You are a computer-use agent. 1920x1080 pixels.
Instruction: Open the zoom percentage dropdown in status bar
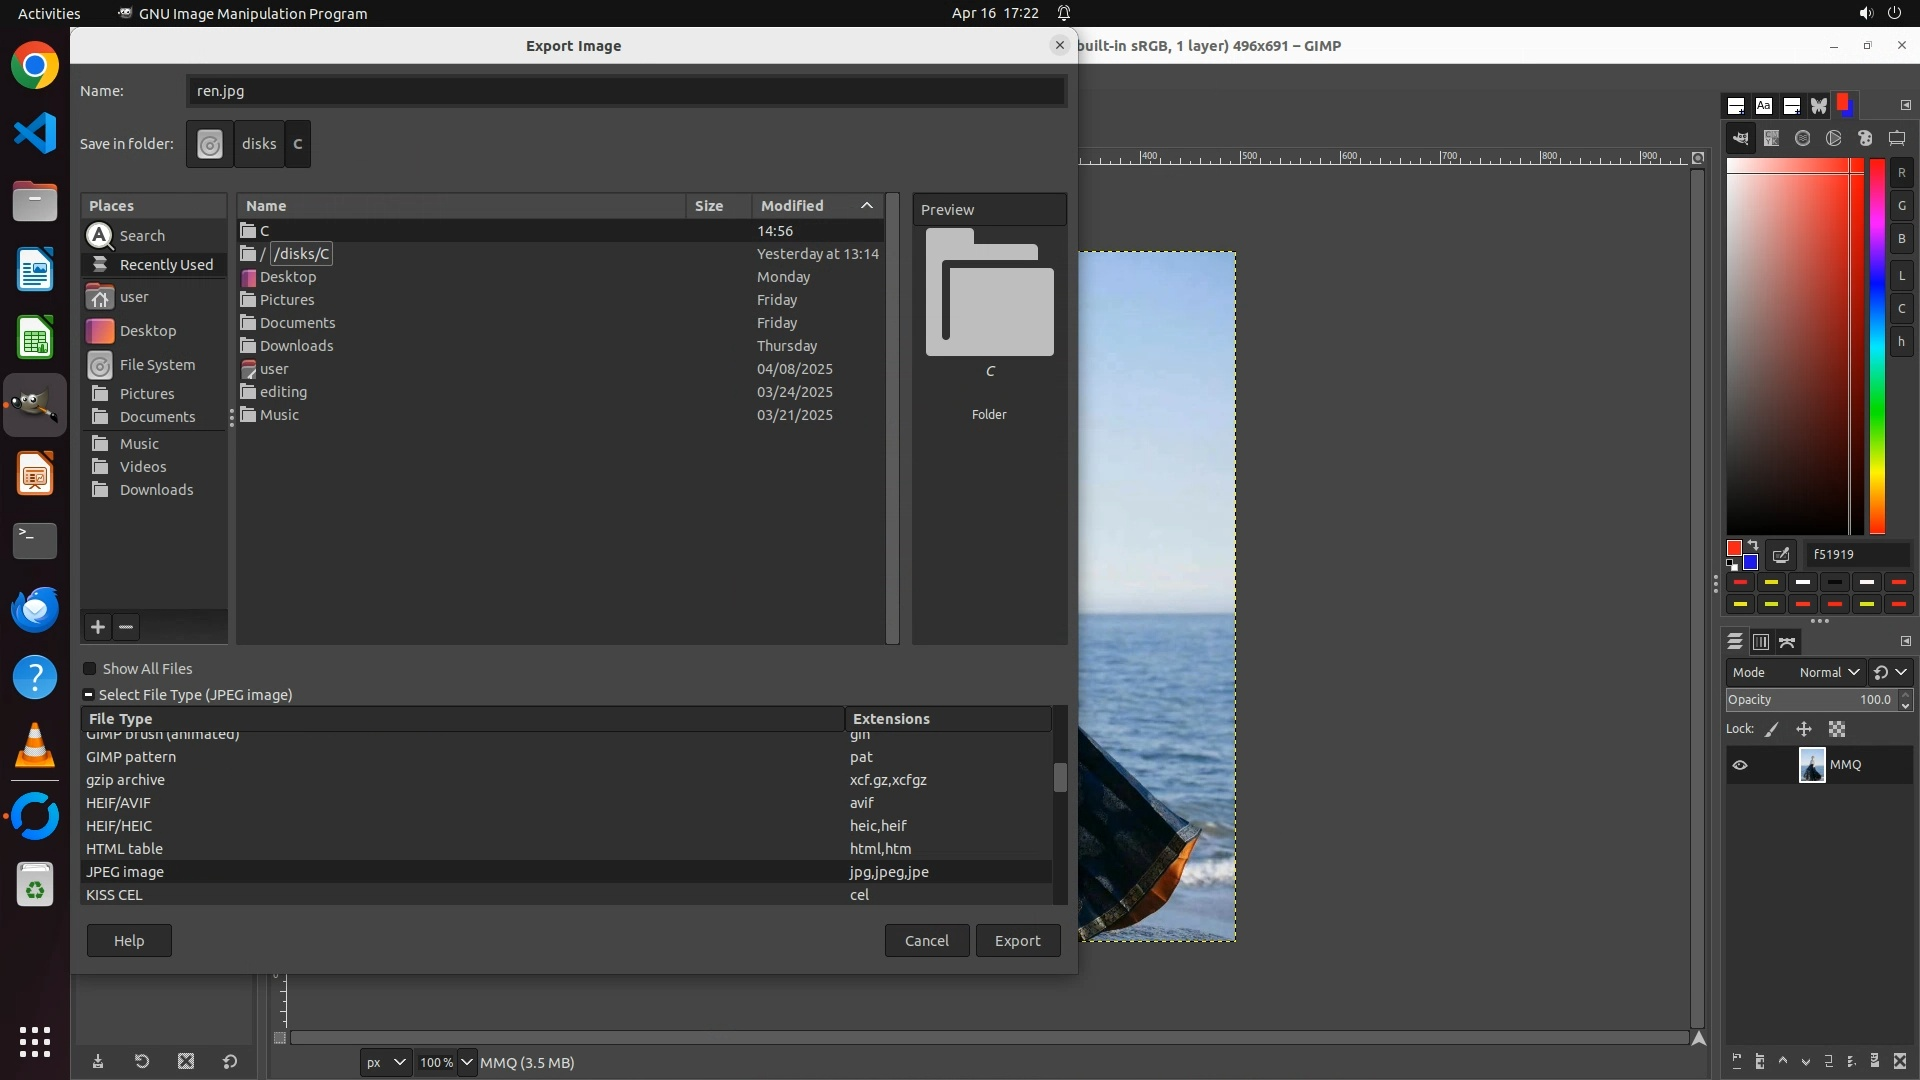point(466,1062)
